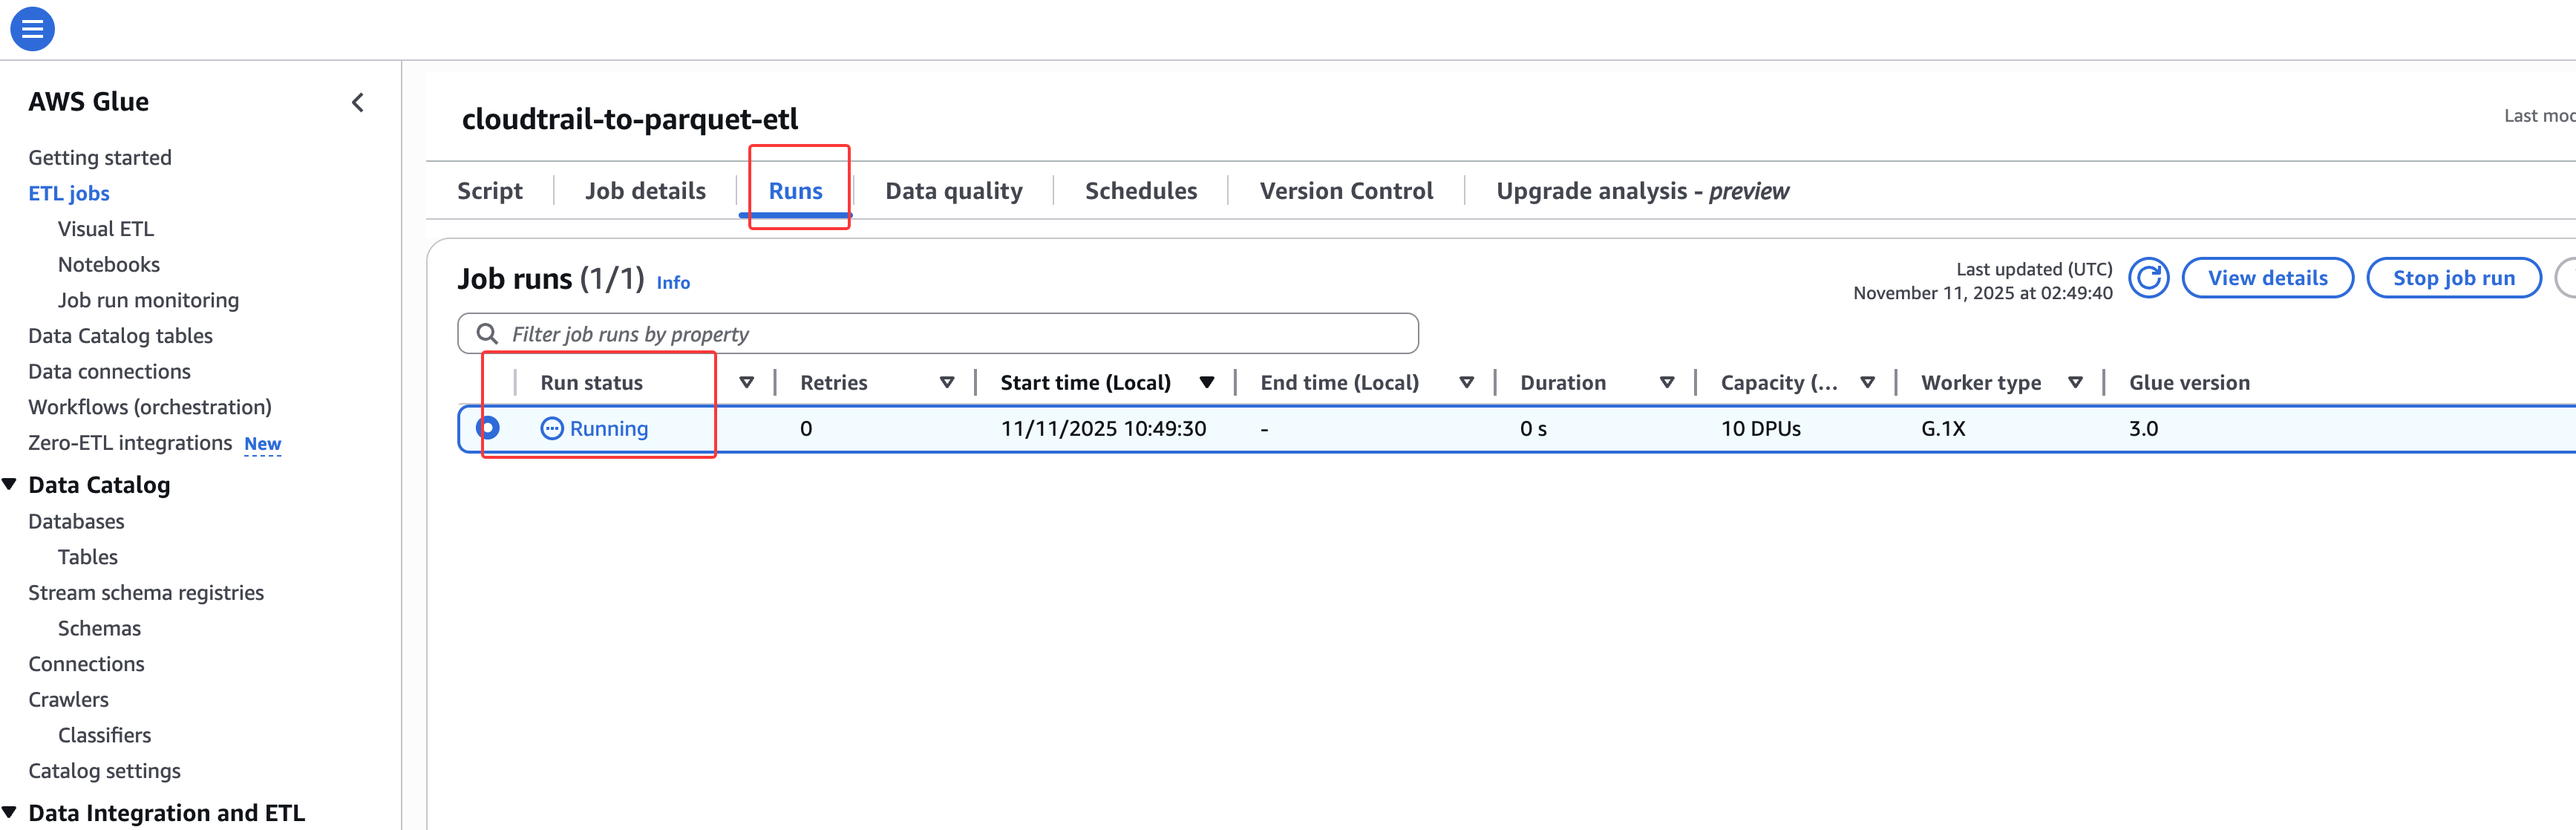
Task: Open the Schedules tab
Action: coord(1141,191)
